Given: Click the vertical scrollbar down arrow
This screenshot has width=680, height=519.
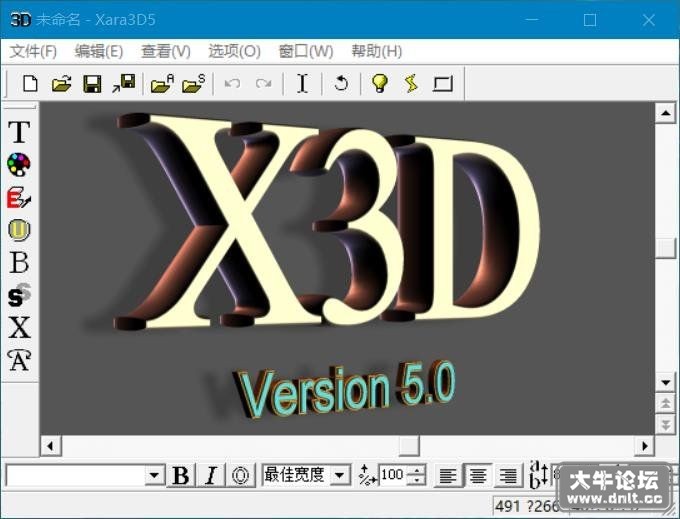Looking at the screenshot, I should [666, 382].
